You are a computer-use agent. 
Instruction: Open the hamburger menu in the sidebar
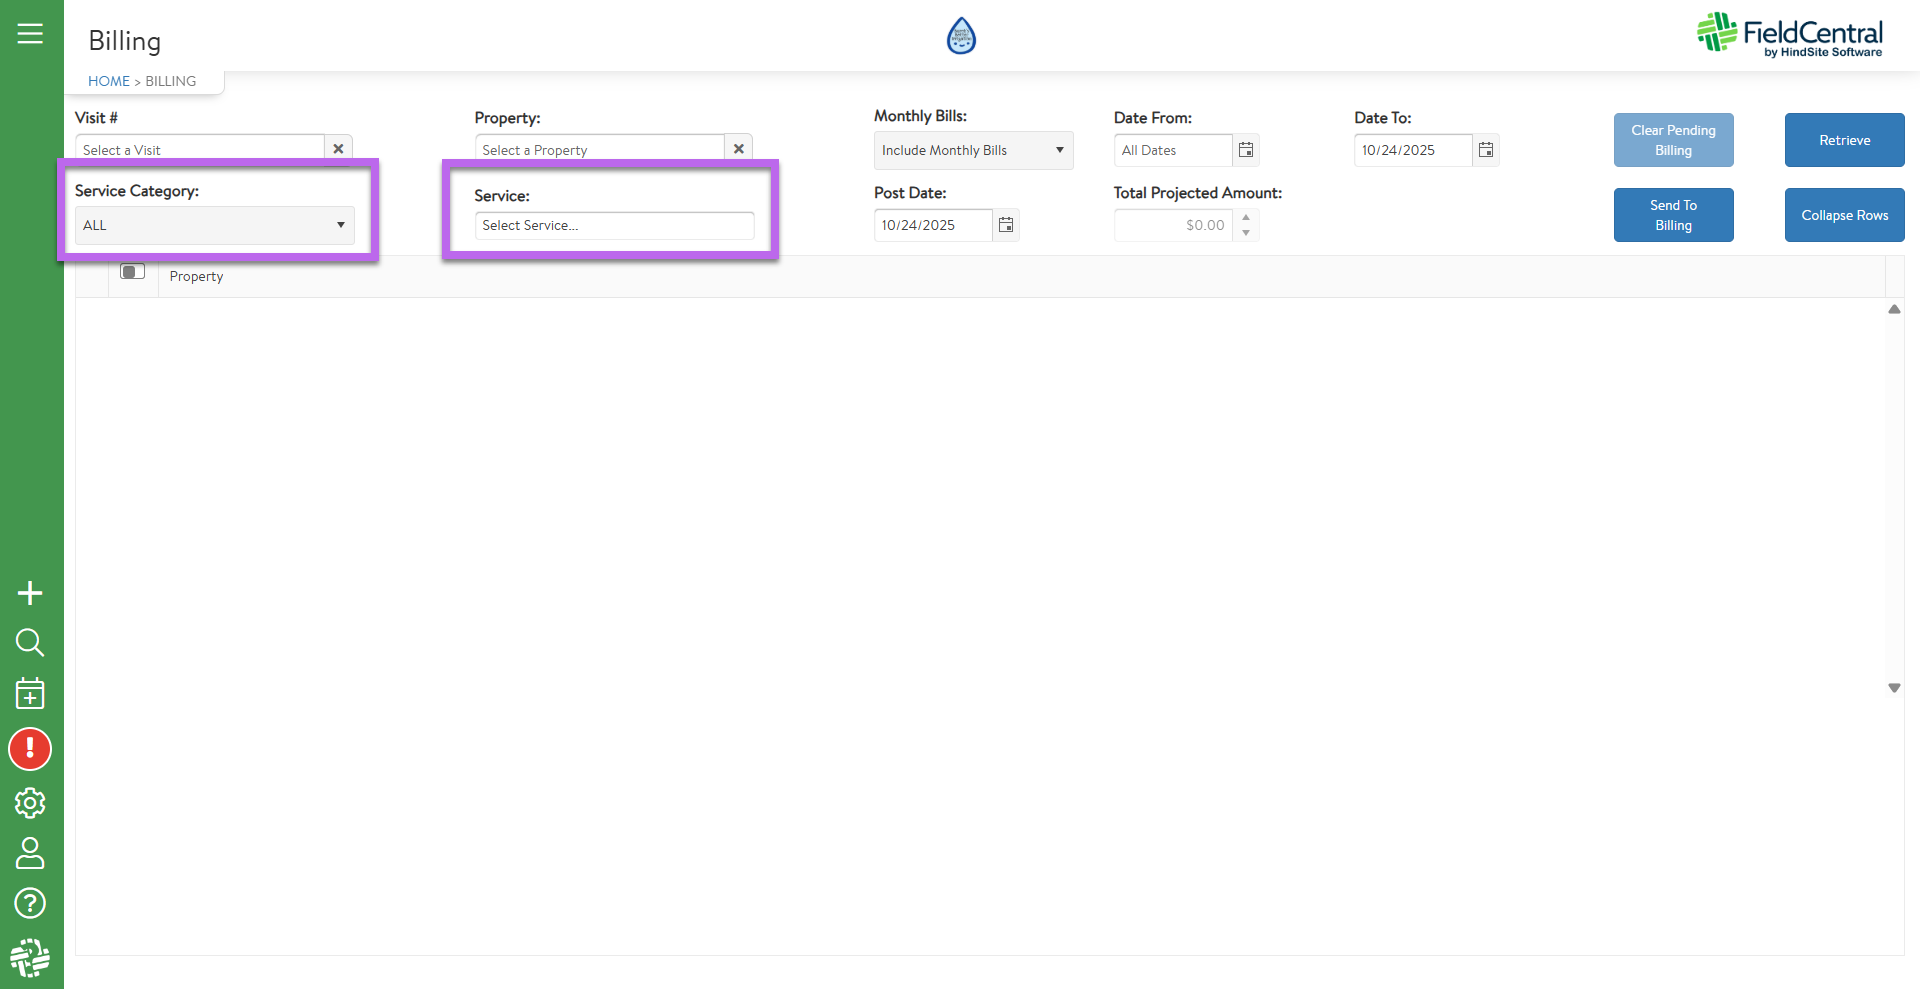pos(30,34)
